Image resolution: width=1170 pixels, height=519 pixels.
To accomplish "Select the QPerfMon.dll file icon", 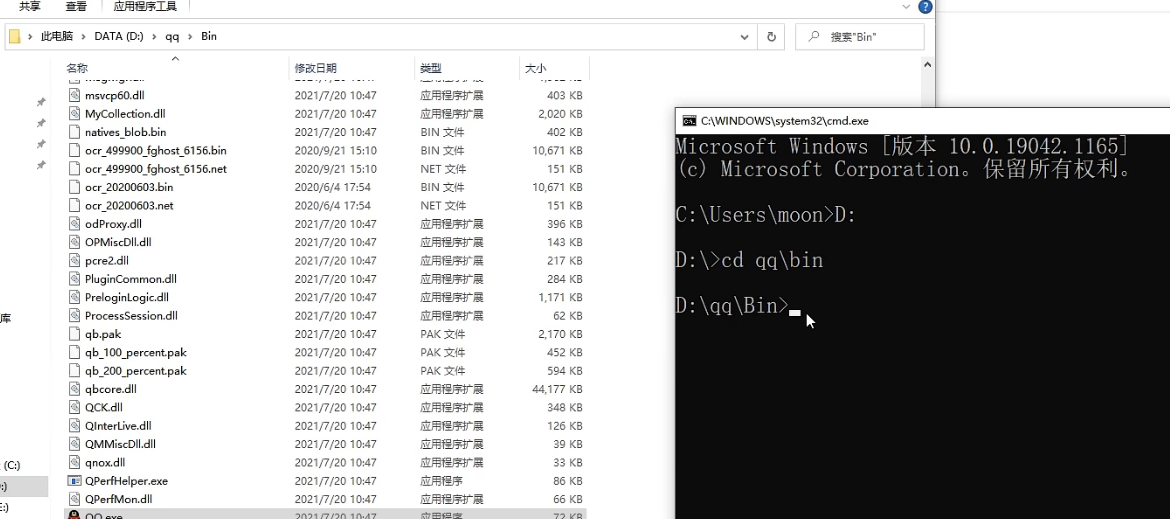I will (x=73, y=499).
